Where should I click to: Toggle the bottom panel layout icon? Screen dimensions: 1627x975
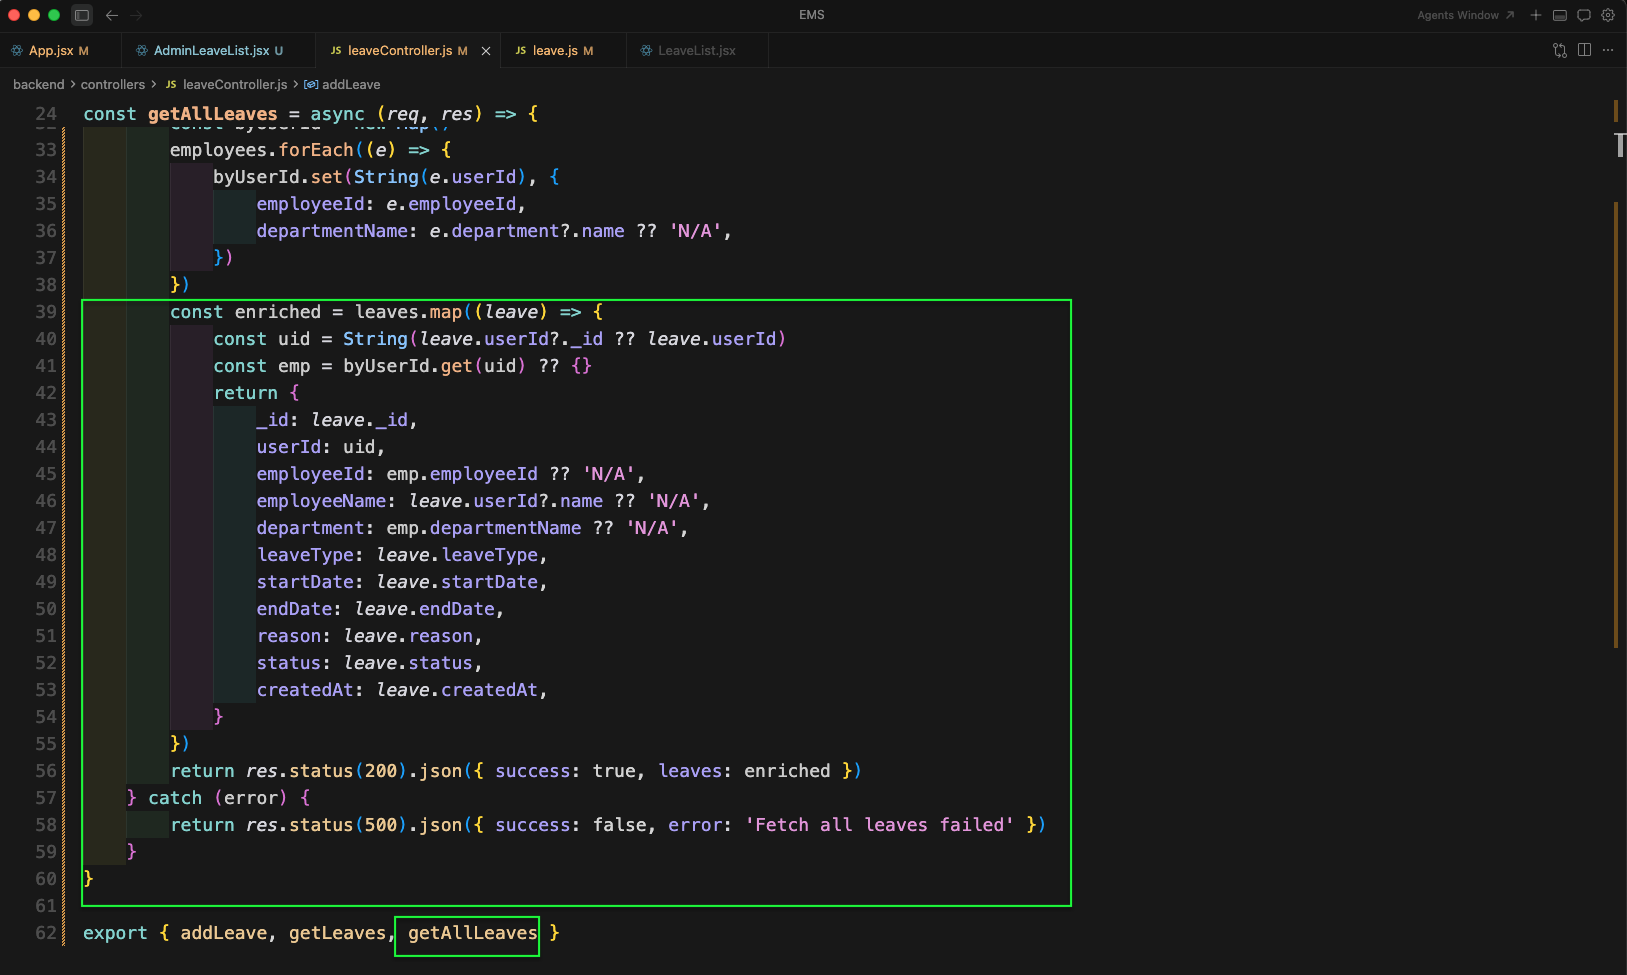(x=1560, y=15)
